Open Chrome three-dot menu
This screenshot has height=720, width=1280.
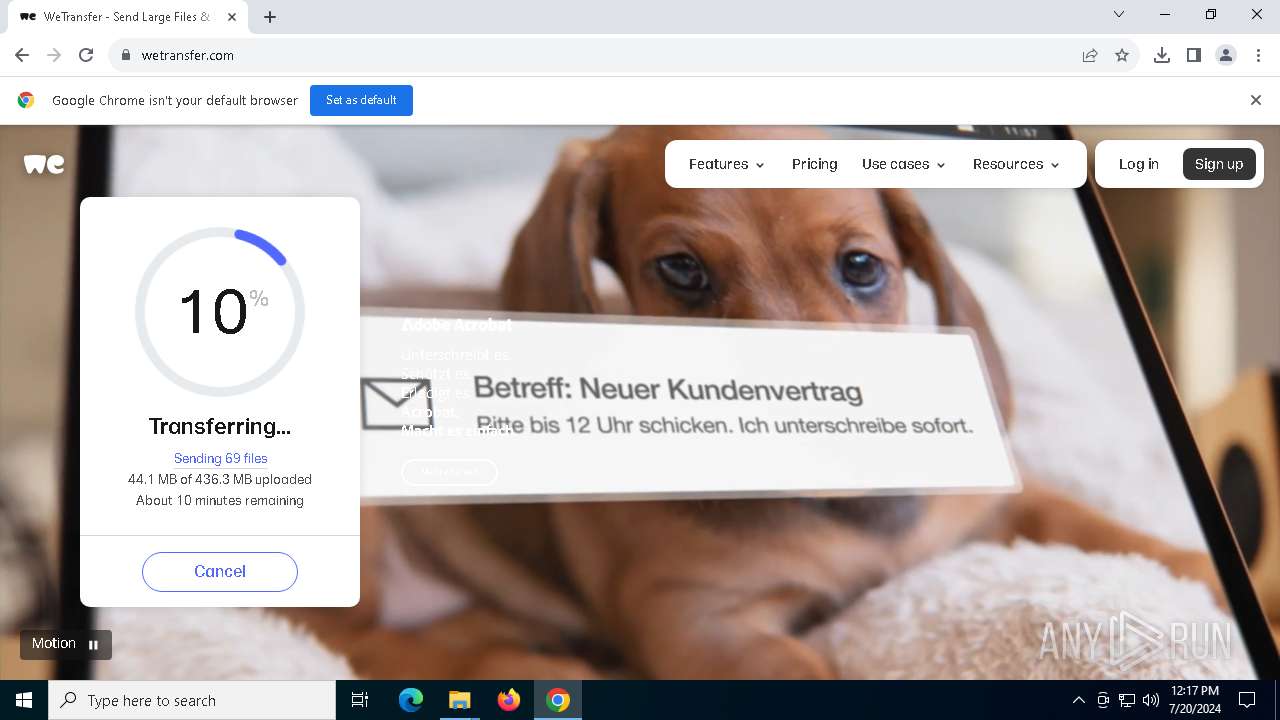click(1258, 55)
